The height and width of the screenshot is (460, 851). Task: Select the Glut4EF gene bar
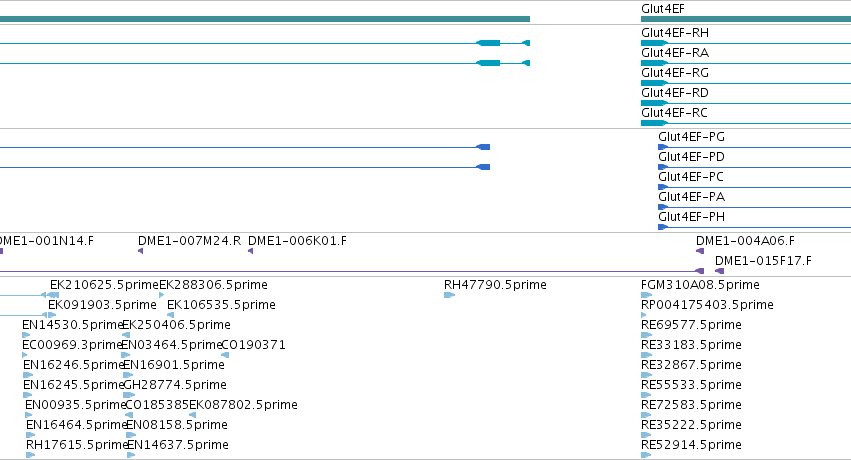(746, 19)
